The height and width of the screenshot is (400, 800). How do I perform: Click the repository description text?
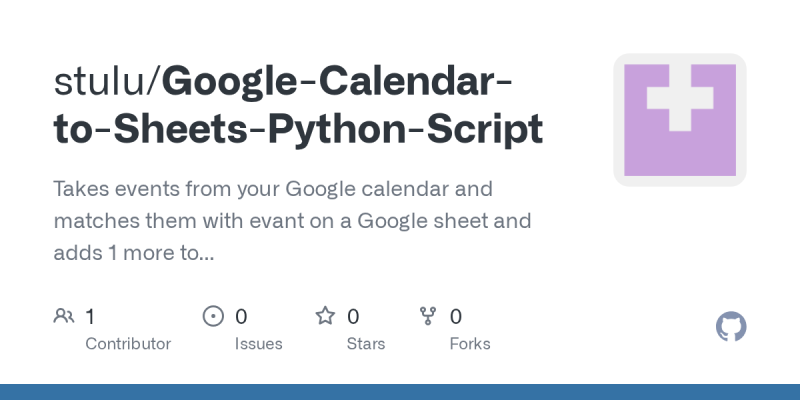click(273, 221)
